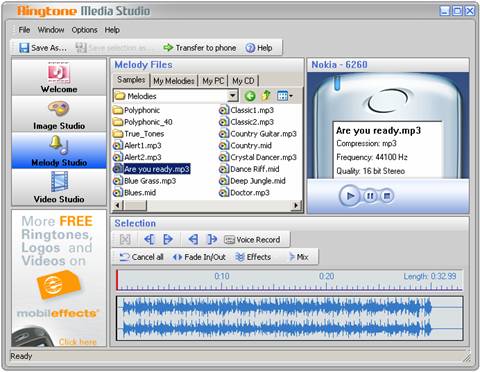The image size is (480, 372).
Task: Select Classic2.mp3 file
Action: coord(247,122)
